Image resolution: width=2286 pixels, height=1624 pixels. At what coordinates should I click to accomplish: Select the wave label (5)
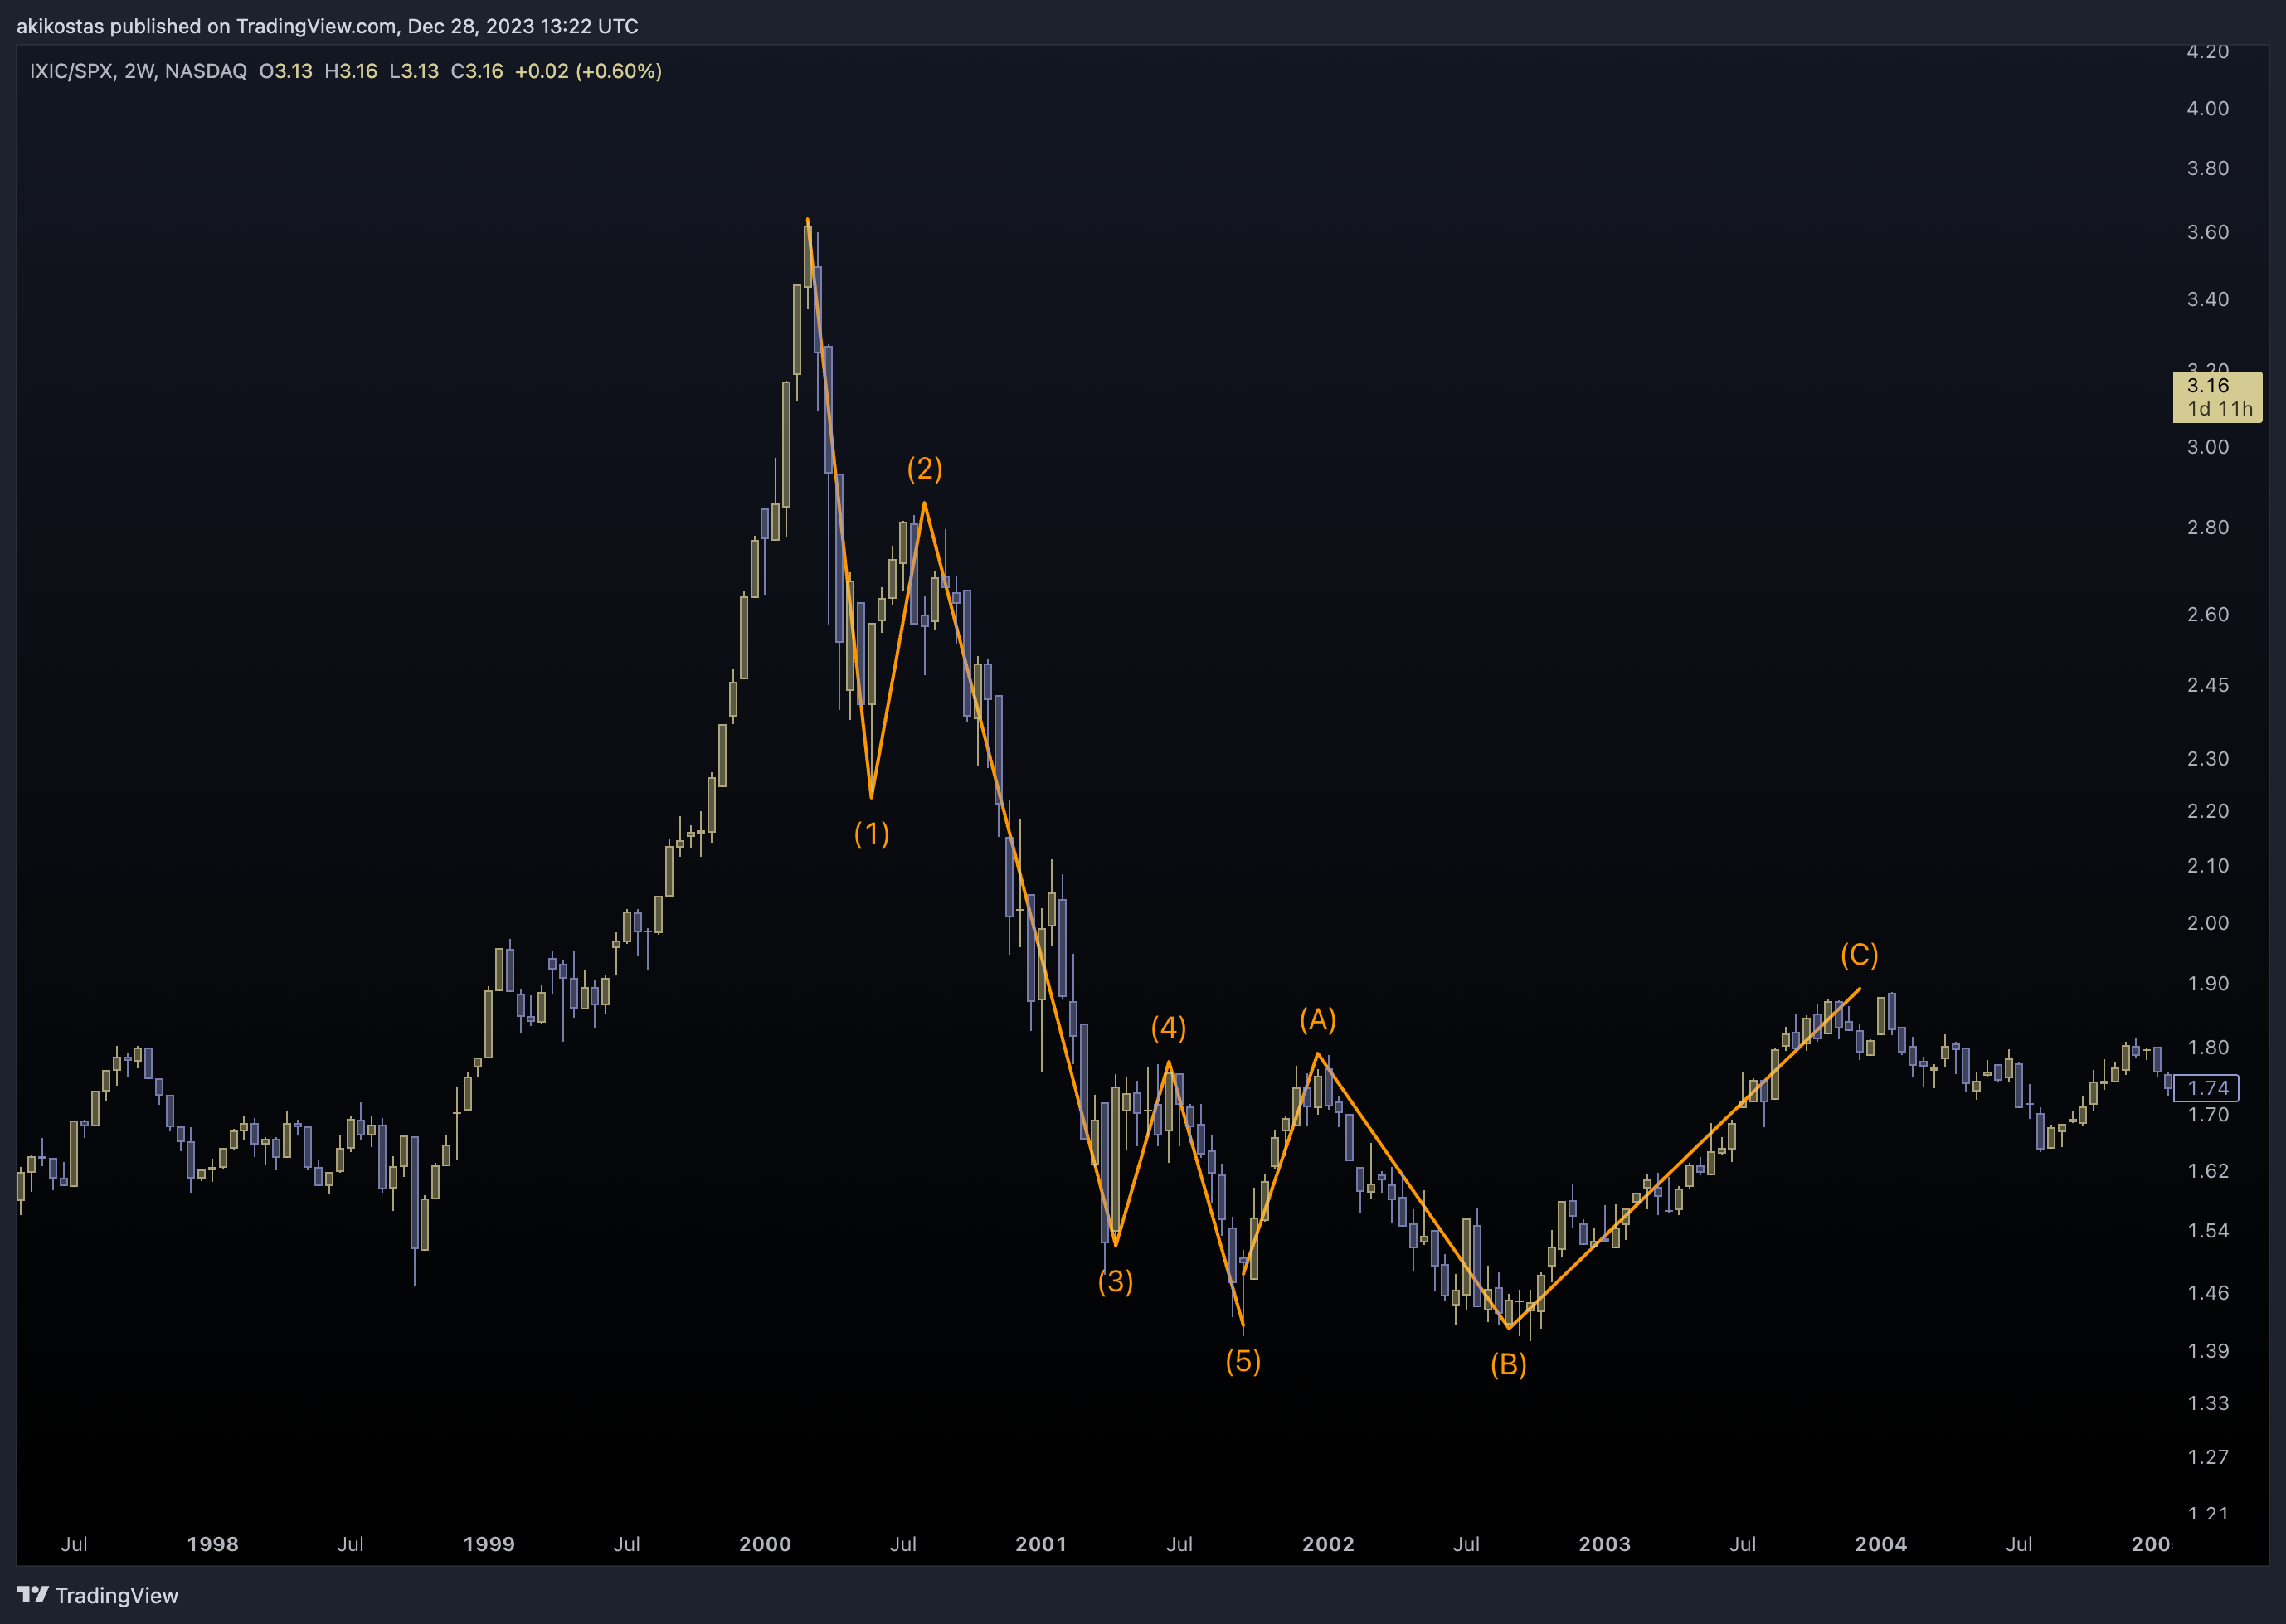click(x=1243, y=1361)
